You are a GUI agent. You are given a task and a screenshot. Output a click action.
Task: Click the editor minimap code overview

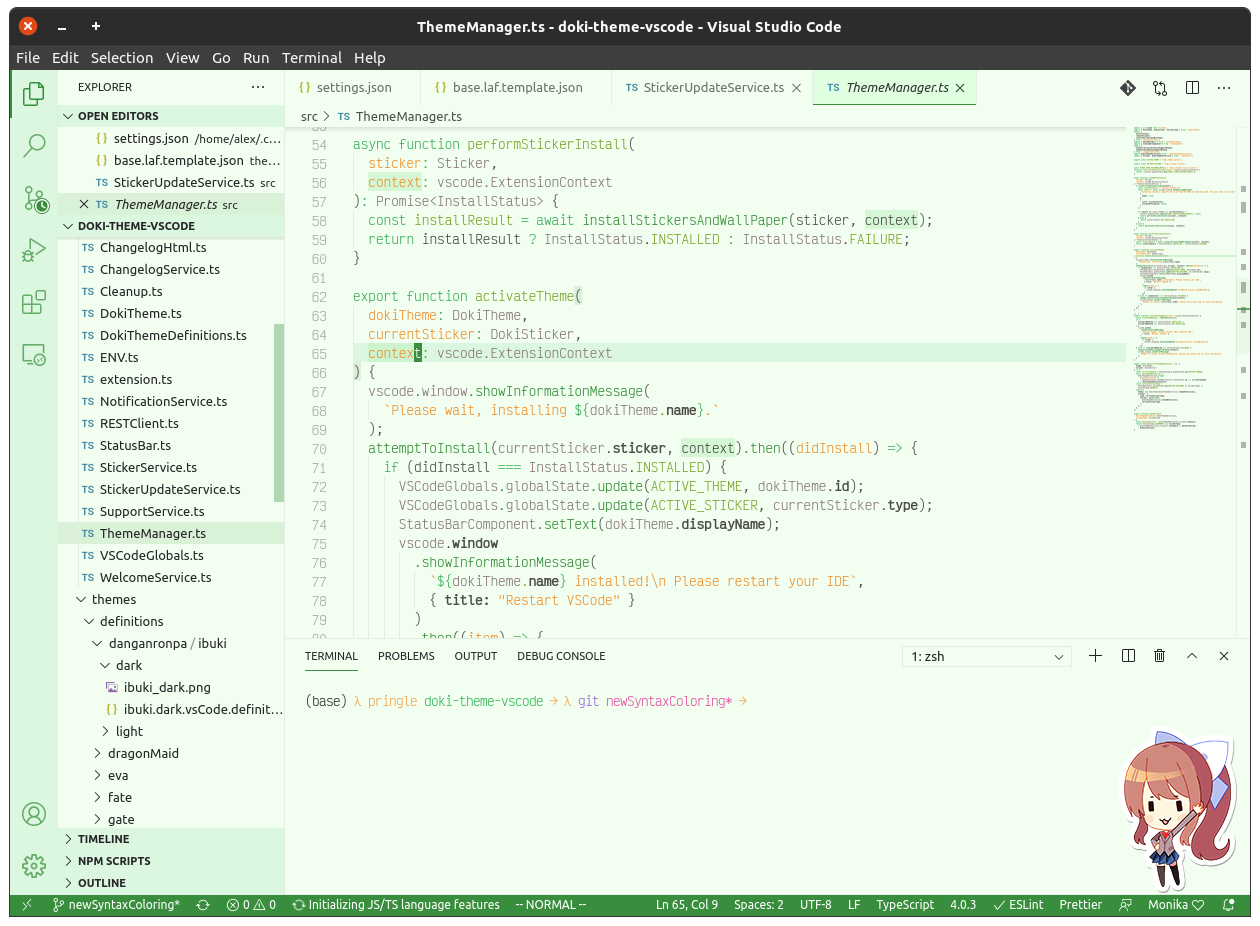click(1184, 280)
